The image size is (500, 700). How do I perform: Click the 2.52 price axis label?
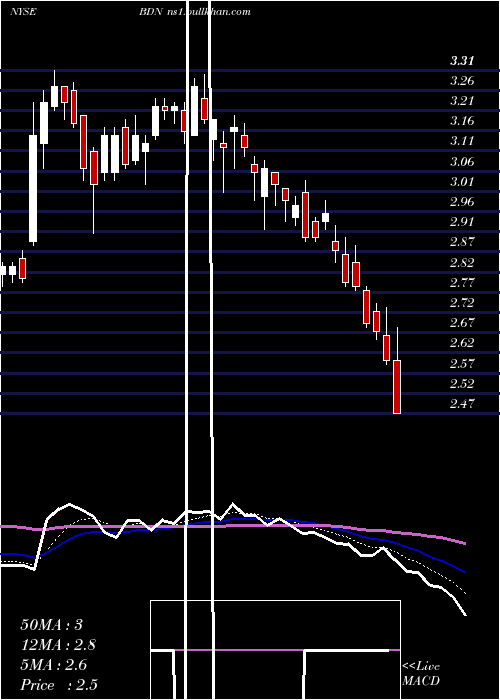[x=462, y=383]
